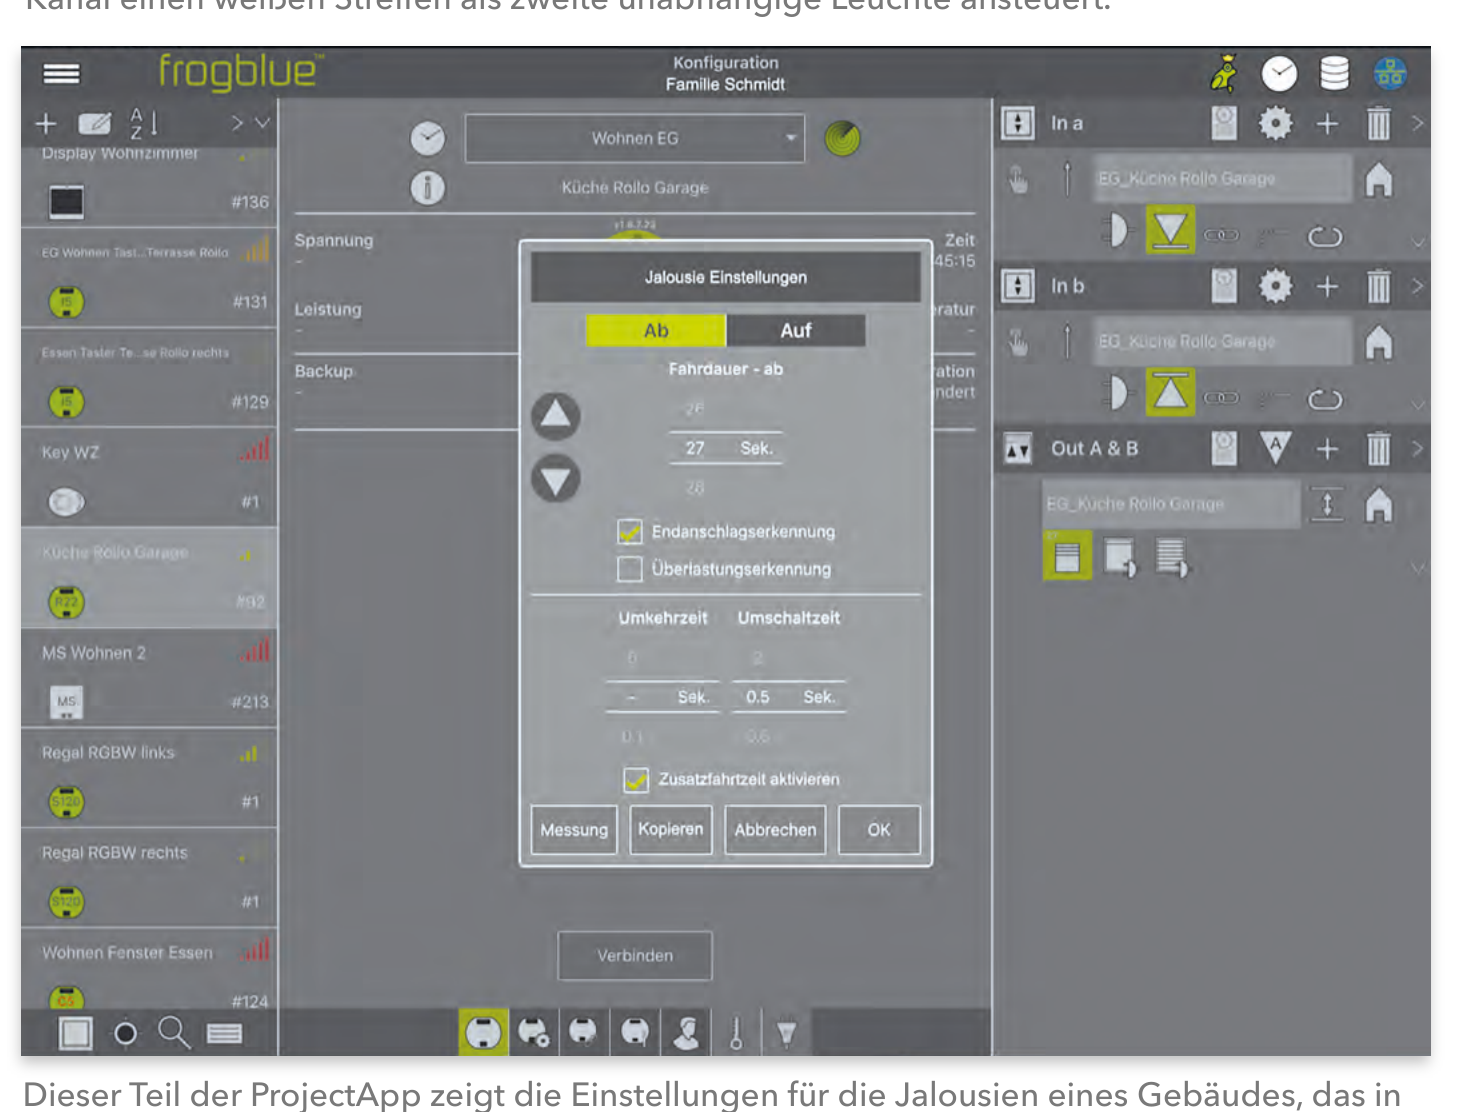The width and height of the screenshot is (1459, 1112).
Task: Toggle Endanschlagserkennung checkbox
Action: click(630, 532)
